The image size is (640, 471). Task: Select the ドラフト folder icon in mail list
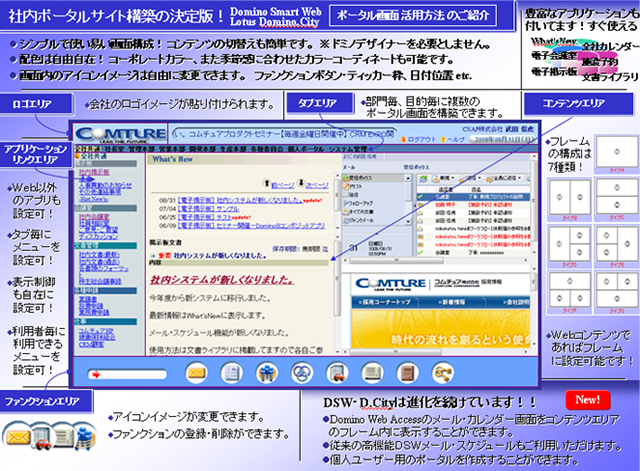(x=346, y=186)
